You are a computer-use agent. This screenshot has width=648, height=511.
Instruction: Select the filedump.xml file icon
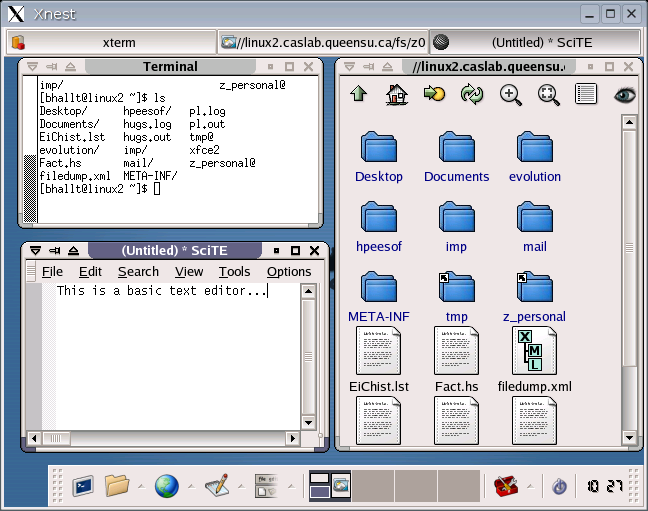tap(534, 352)
